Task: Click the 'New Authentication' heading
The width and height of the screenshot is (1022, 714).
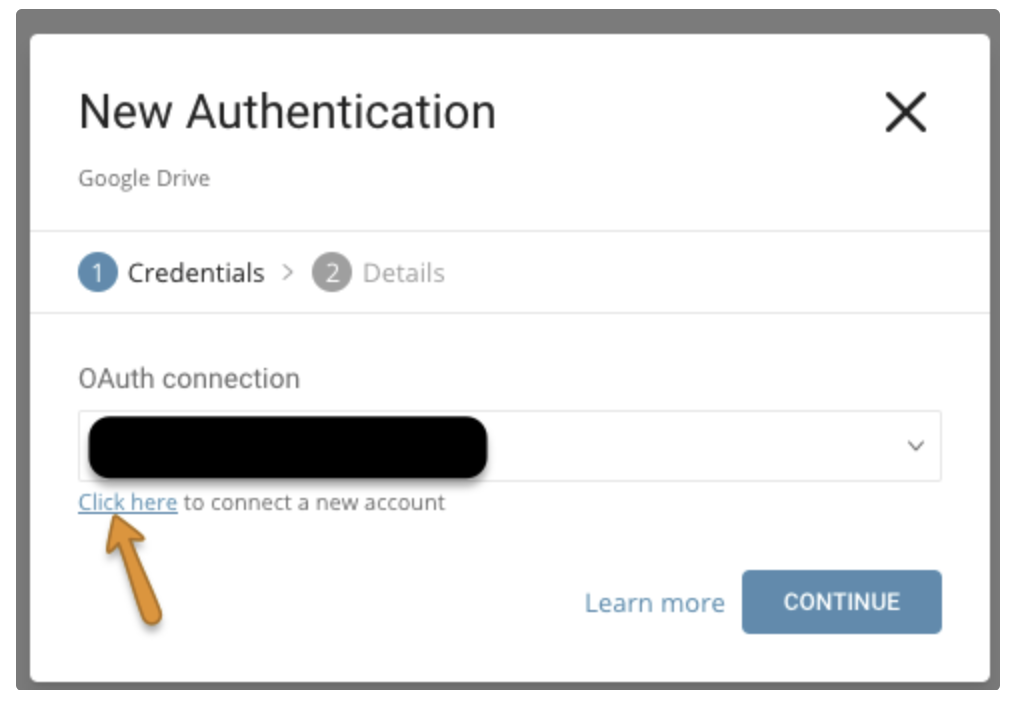Action: [287, 111]
